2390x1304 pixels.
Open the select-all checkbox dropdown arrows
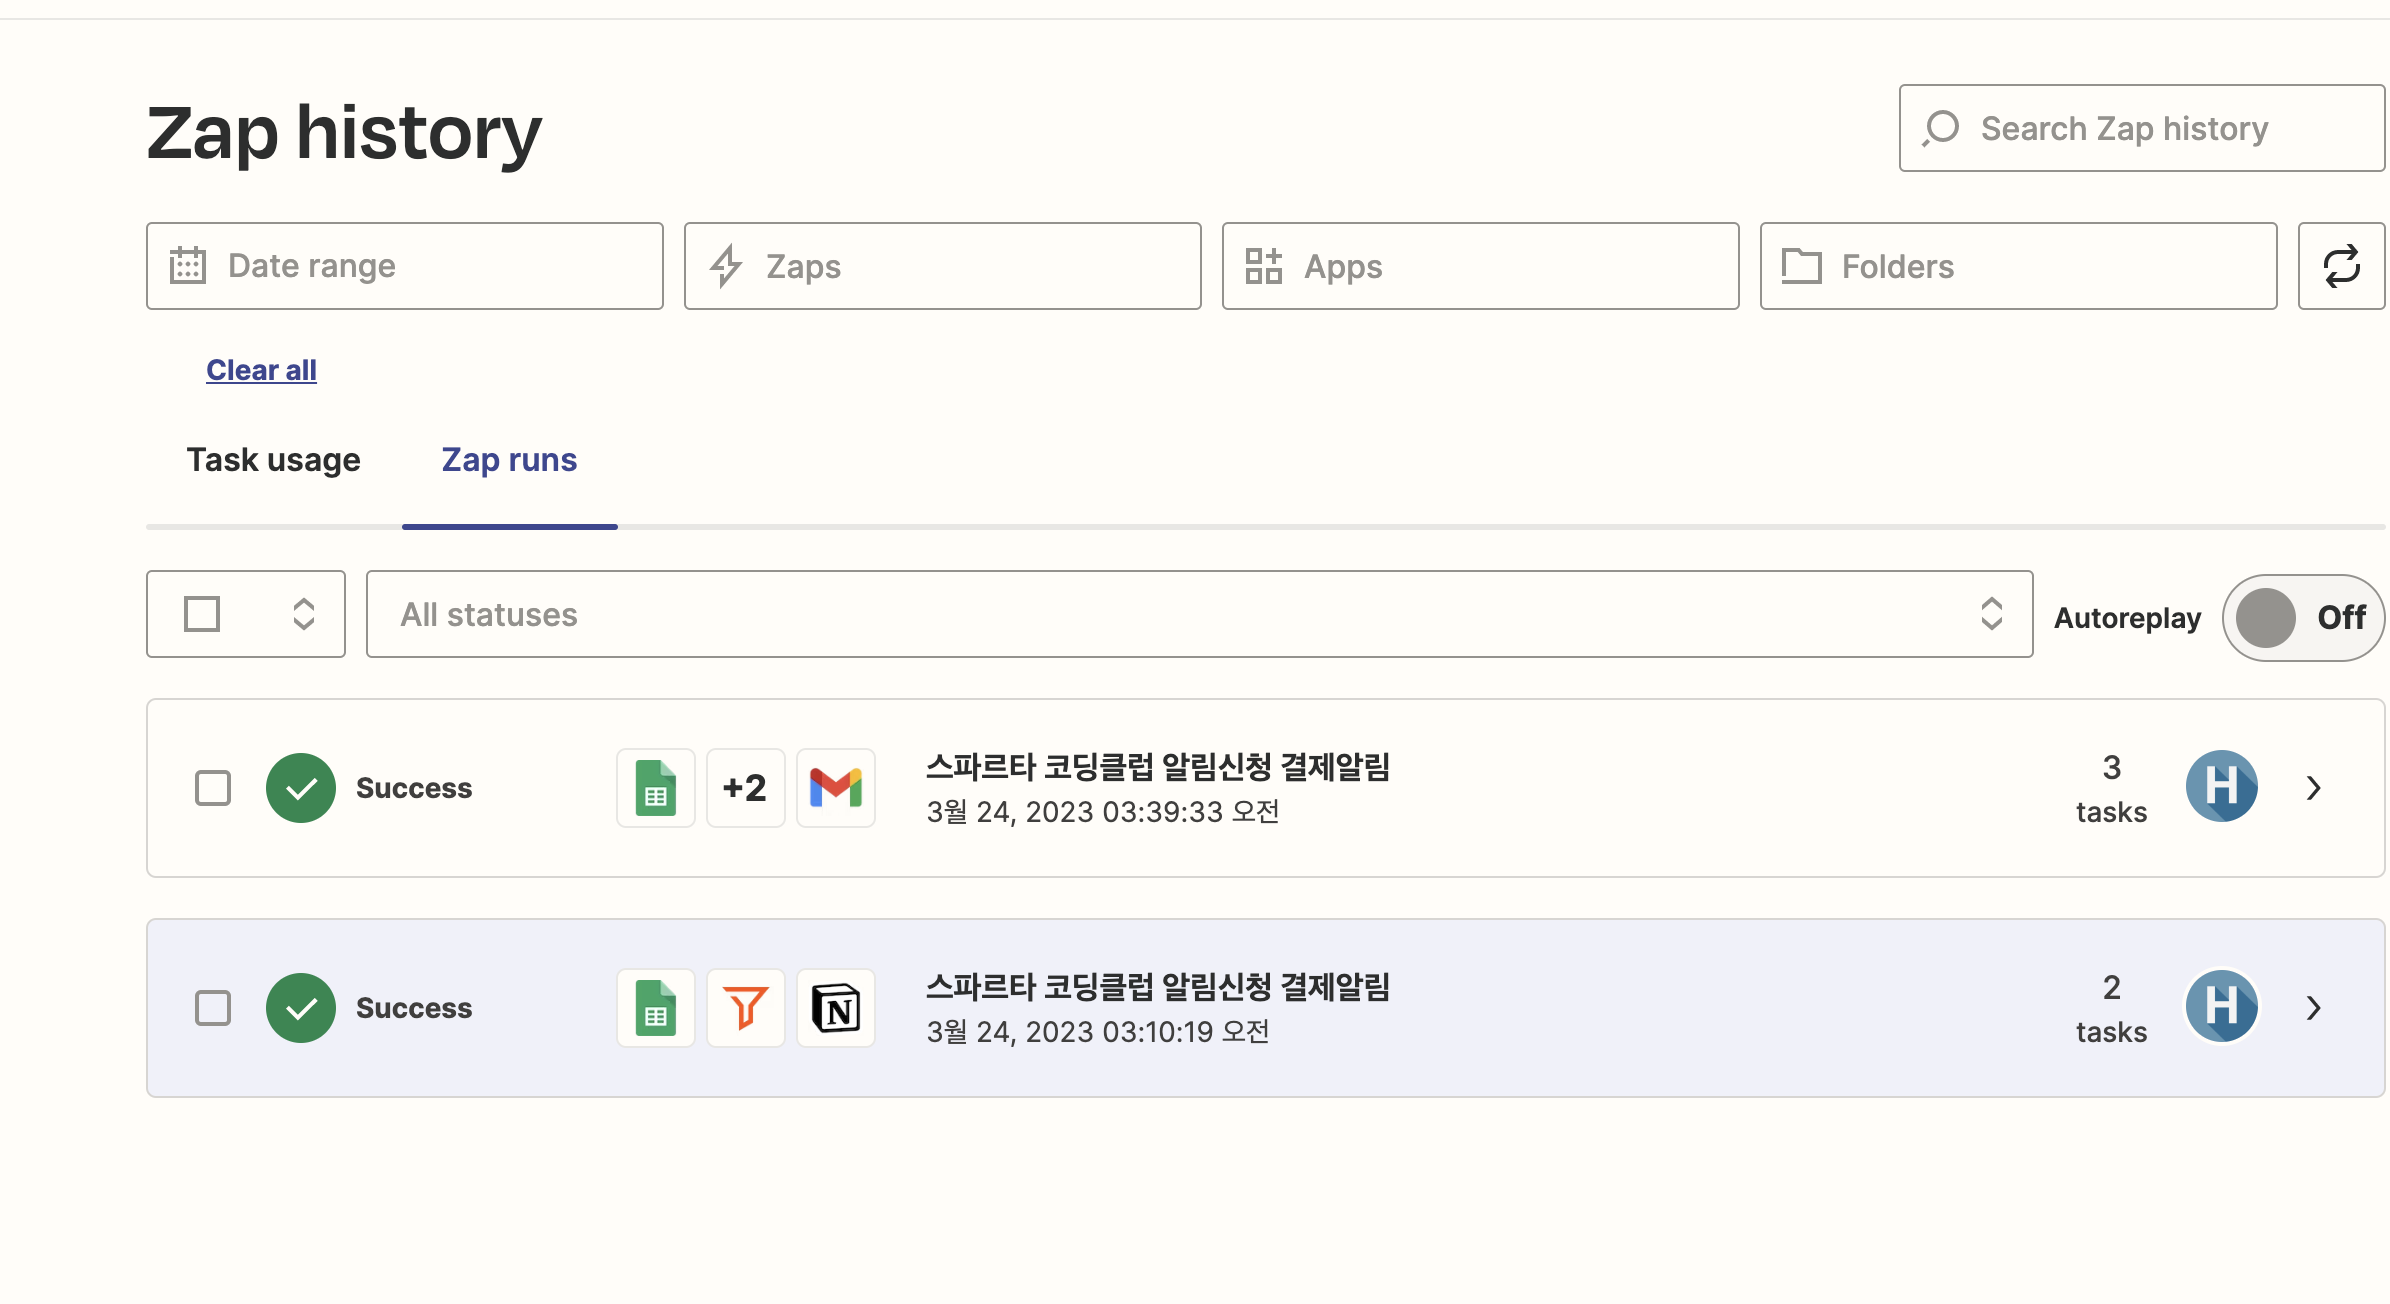tap(304, 614)
